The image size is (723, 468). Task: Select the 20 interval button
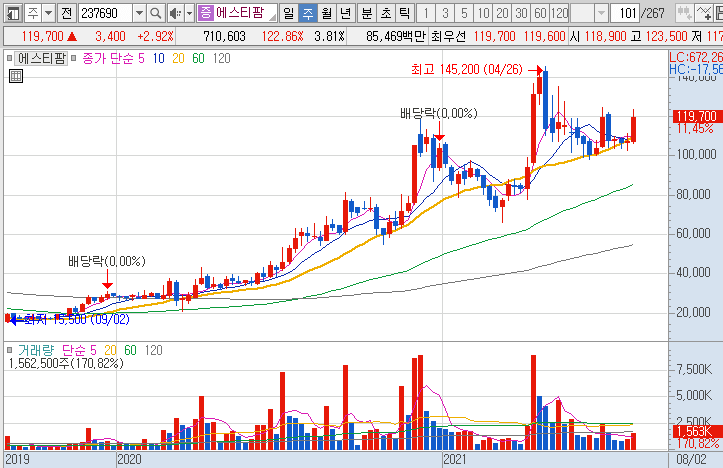(x=502, y=13)
